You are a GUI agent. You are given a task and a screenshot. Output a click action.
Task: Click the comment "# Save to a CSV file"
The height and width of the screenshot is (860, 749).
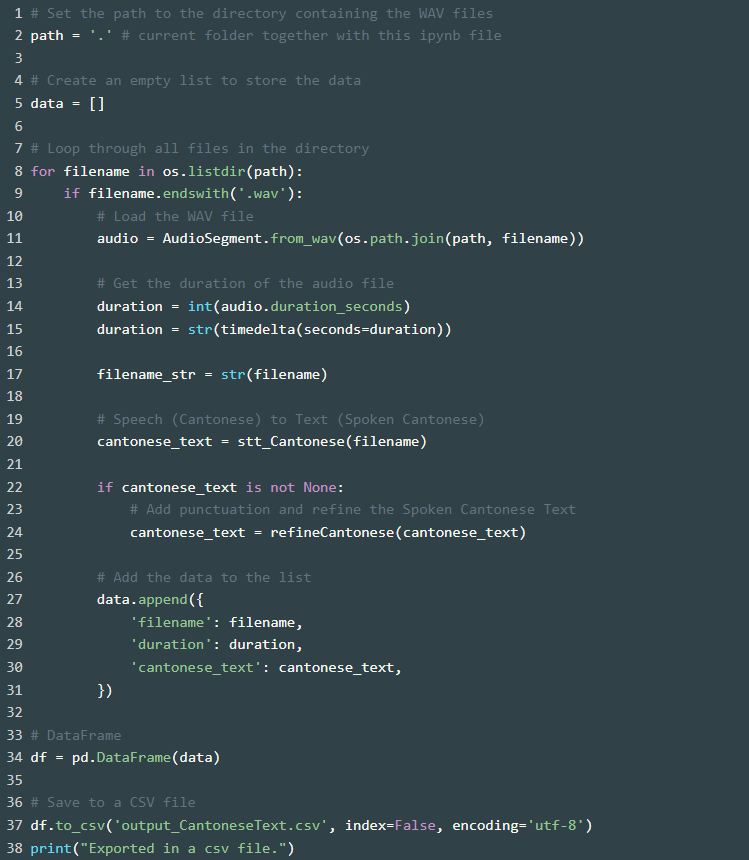tap(113, 802)
